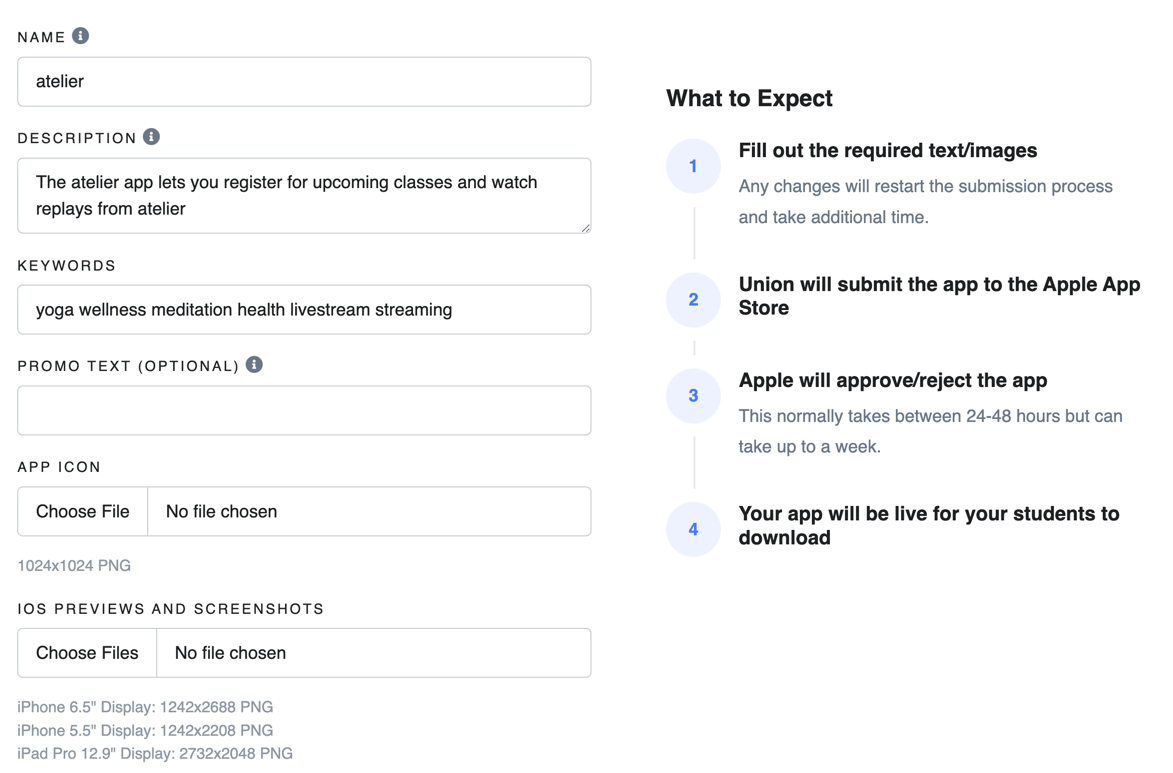Click the 1024x1024 PNG hint text

pos(74,566)
